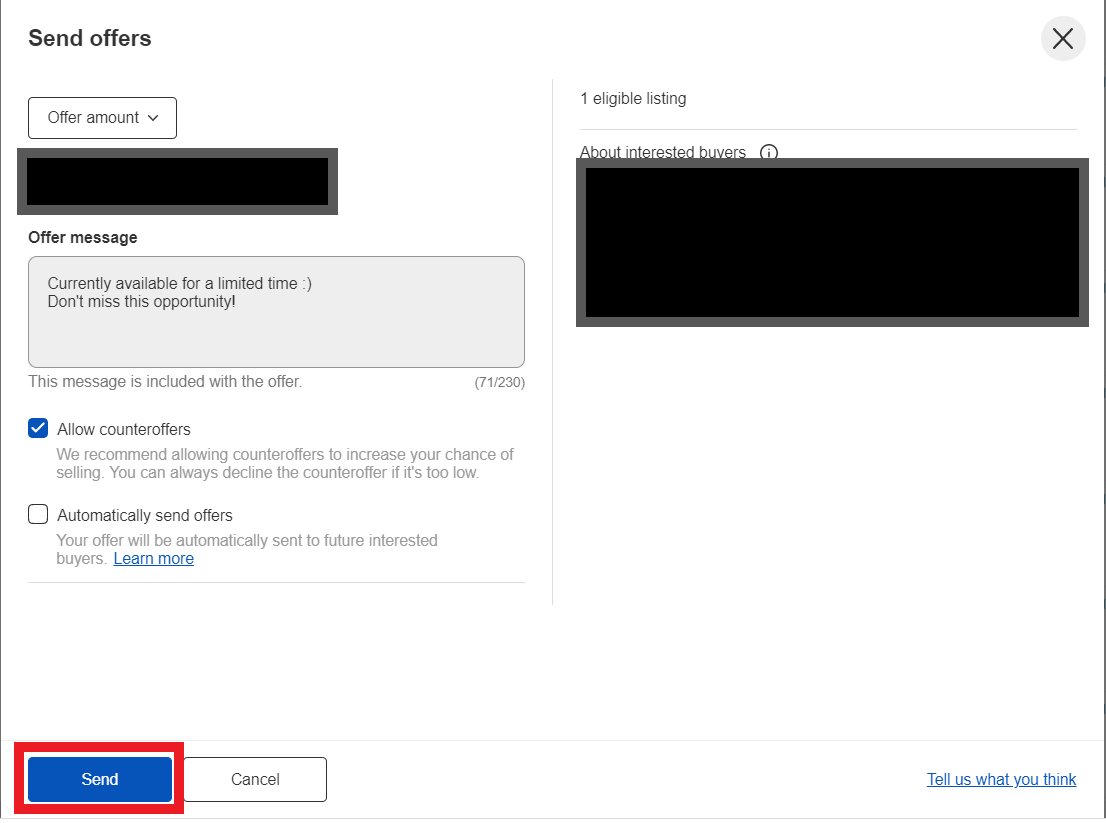Click the blue Send button

99,779
